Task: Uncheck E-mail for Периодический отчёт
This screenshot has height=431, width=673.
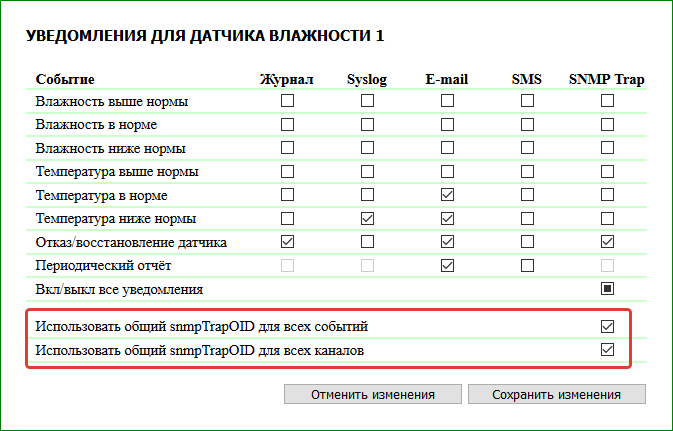Action: [x=447, y=265]
